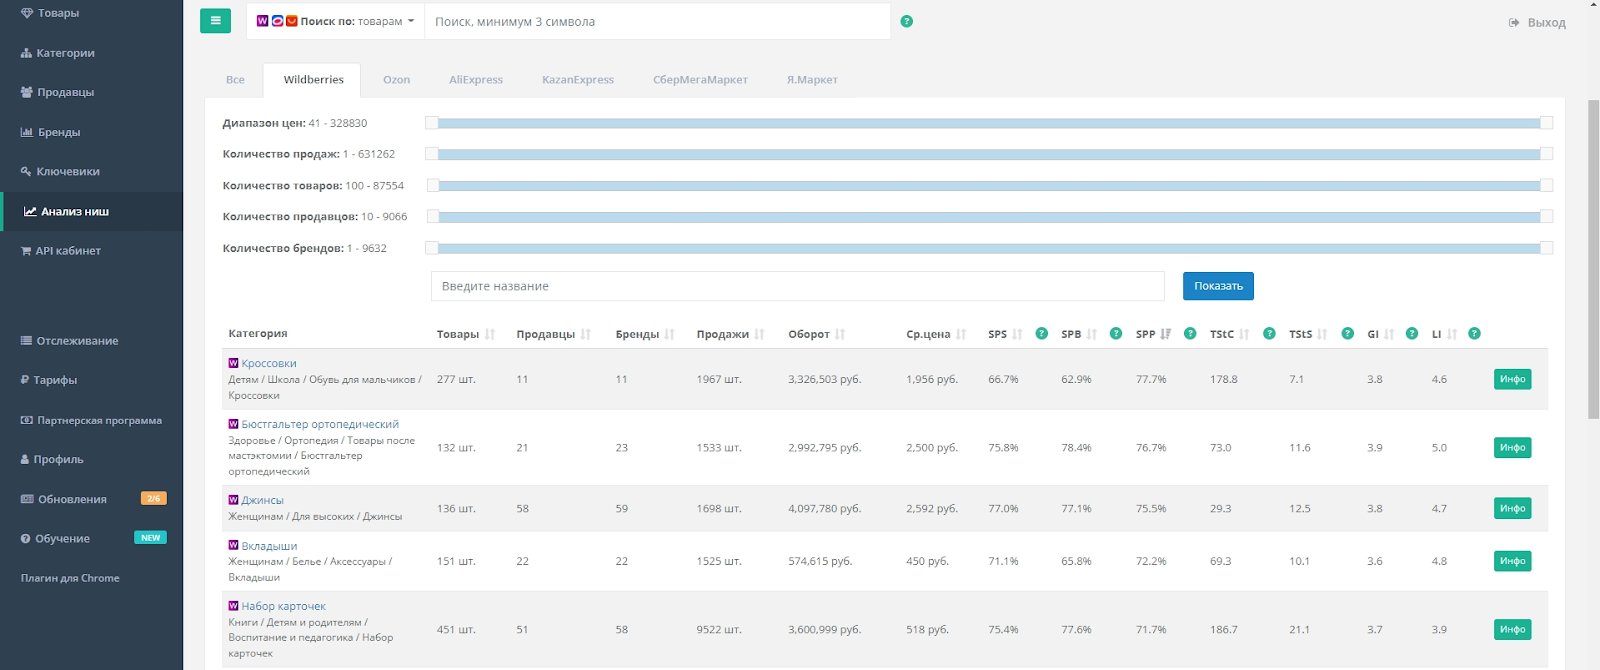
Task: Sort table by Товары column arrows
Action: pyautogui.click(x=490, y=334)
